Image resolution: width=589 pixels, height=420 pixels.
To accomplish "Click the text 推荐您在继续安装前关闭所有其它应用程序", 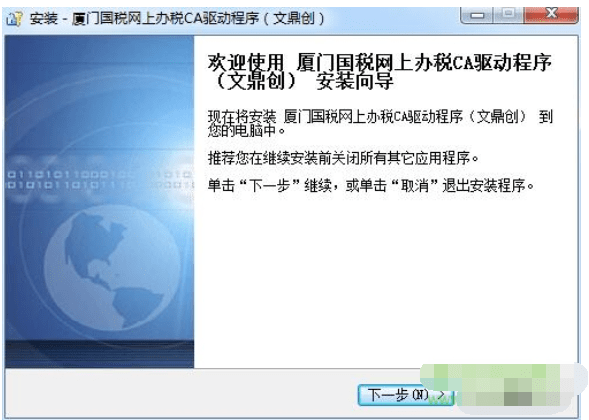I will click(x=343, y=158).
